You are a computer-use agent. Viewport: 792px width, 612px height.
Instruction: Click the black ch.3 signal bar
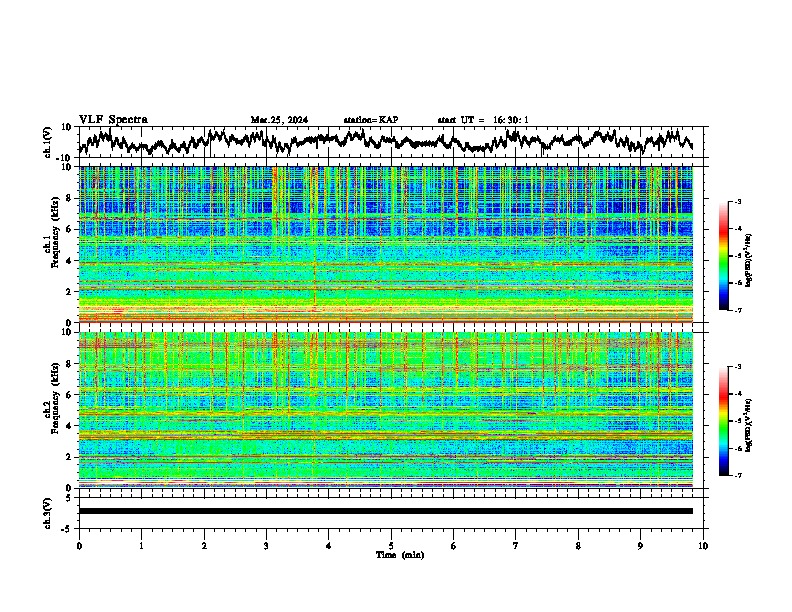386,511
